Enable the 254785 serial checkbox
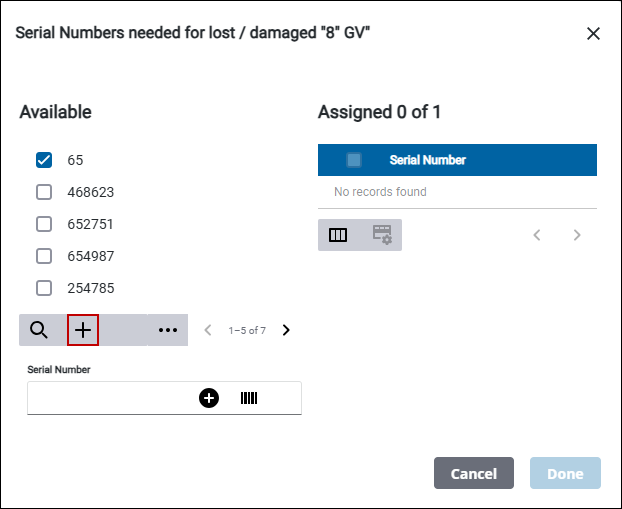 pyautogui.click(x=44, y=288)
